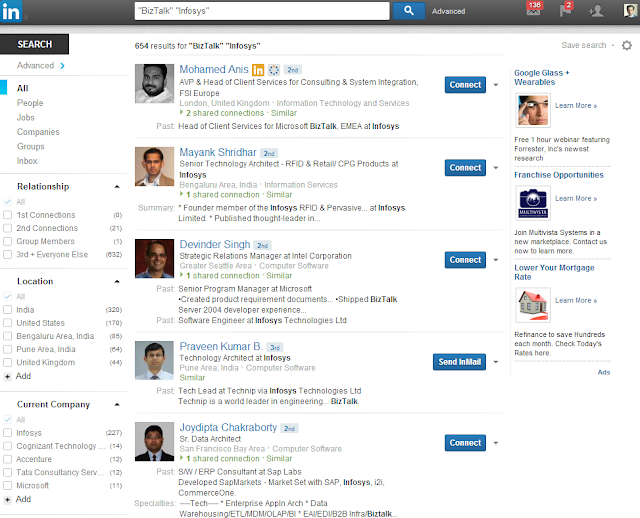Click Similar link under Praveen Kumar B.

[192, 378]
